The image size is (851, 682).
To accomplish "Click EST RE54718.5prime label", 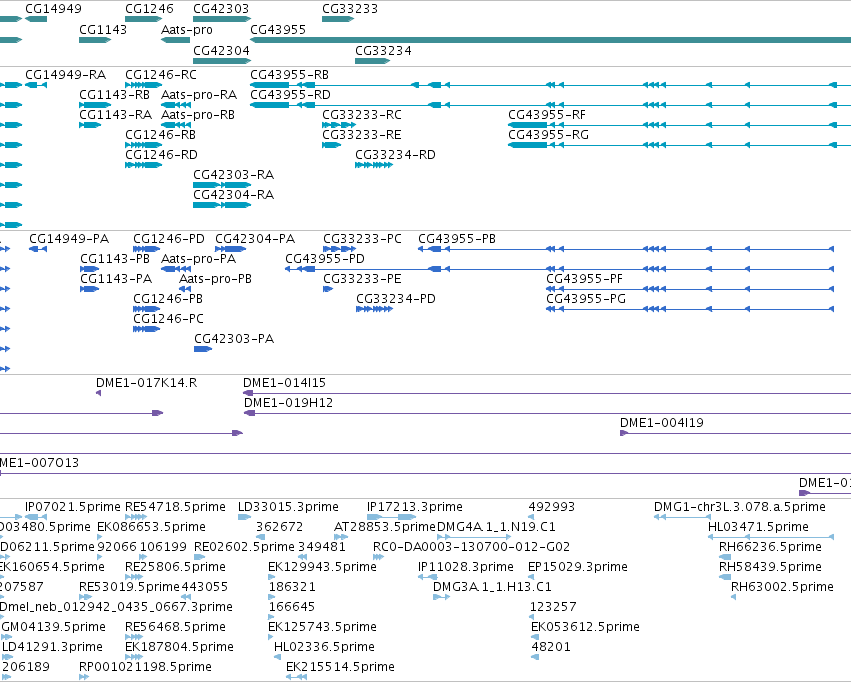I will tap(175, 507).
